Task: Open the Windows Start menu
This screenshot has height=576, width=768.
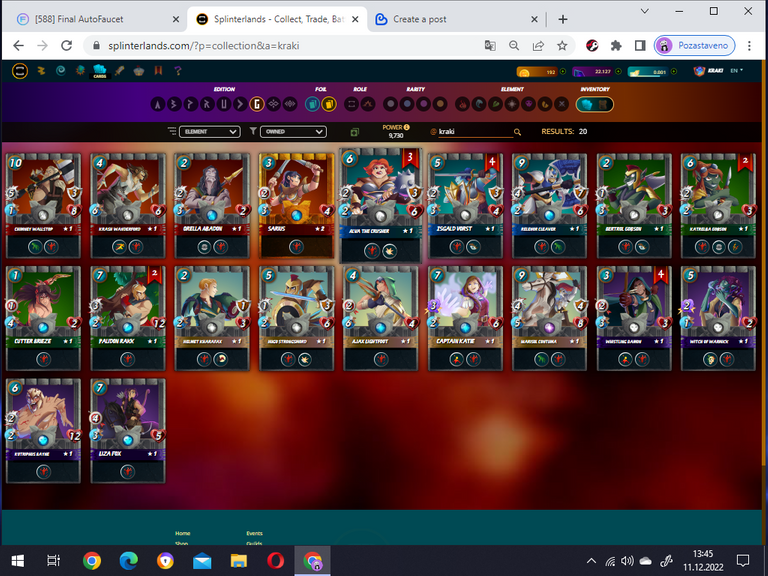Action: click(x=18, y=560)
